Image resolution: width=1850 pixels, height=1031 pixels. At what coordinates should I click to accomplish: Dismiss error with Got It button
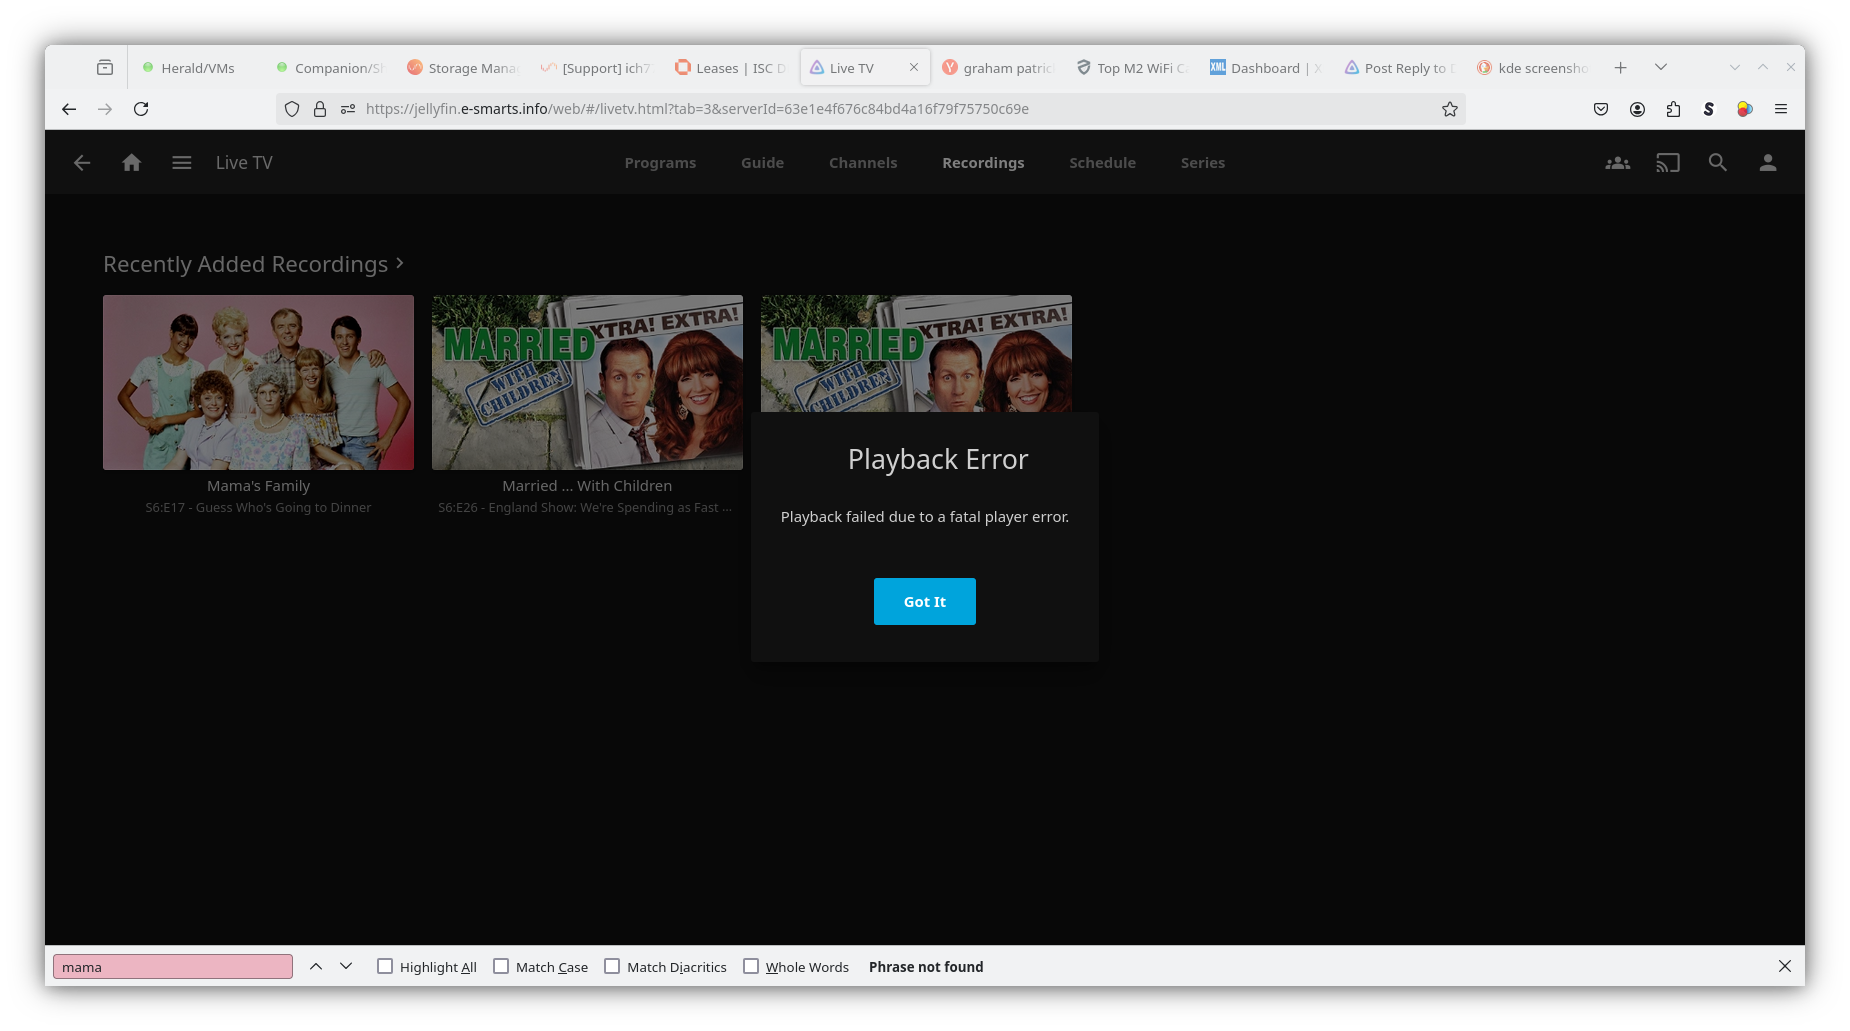[924, 601]
